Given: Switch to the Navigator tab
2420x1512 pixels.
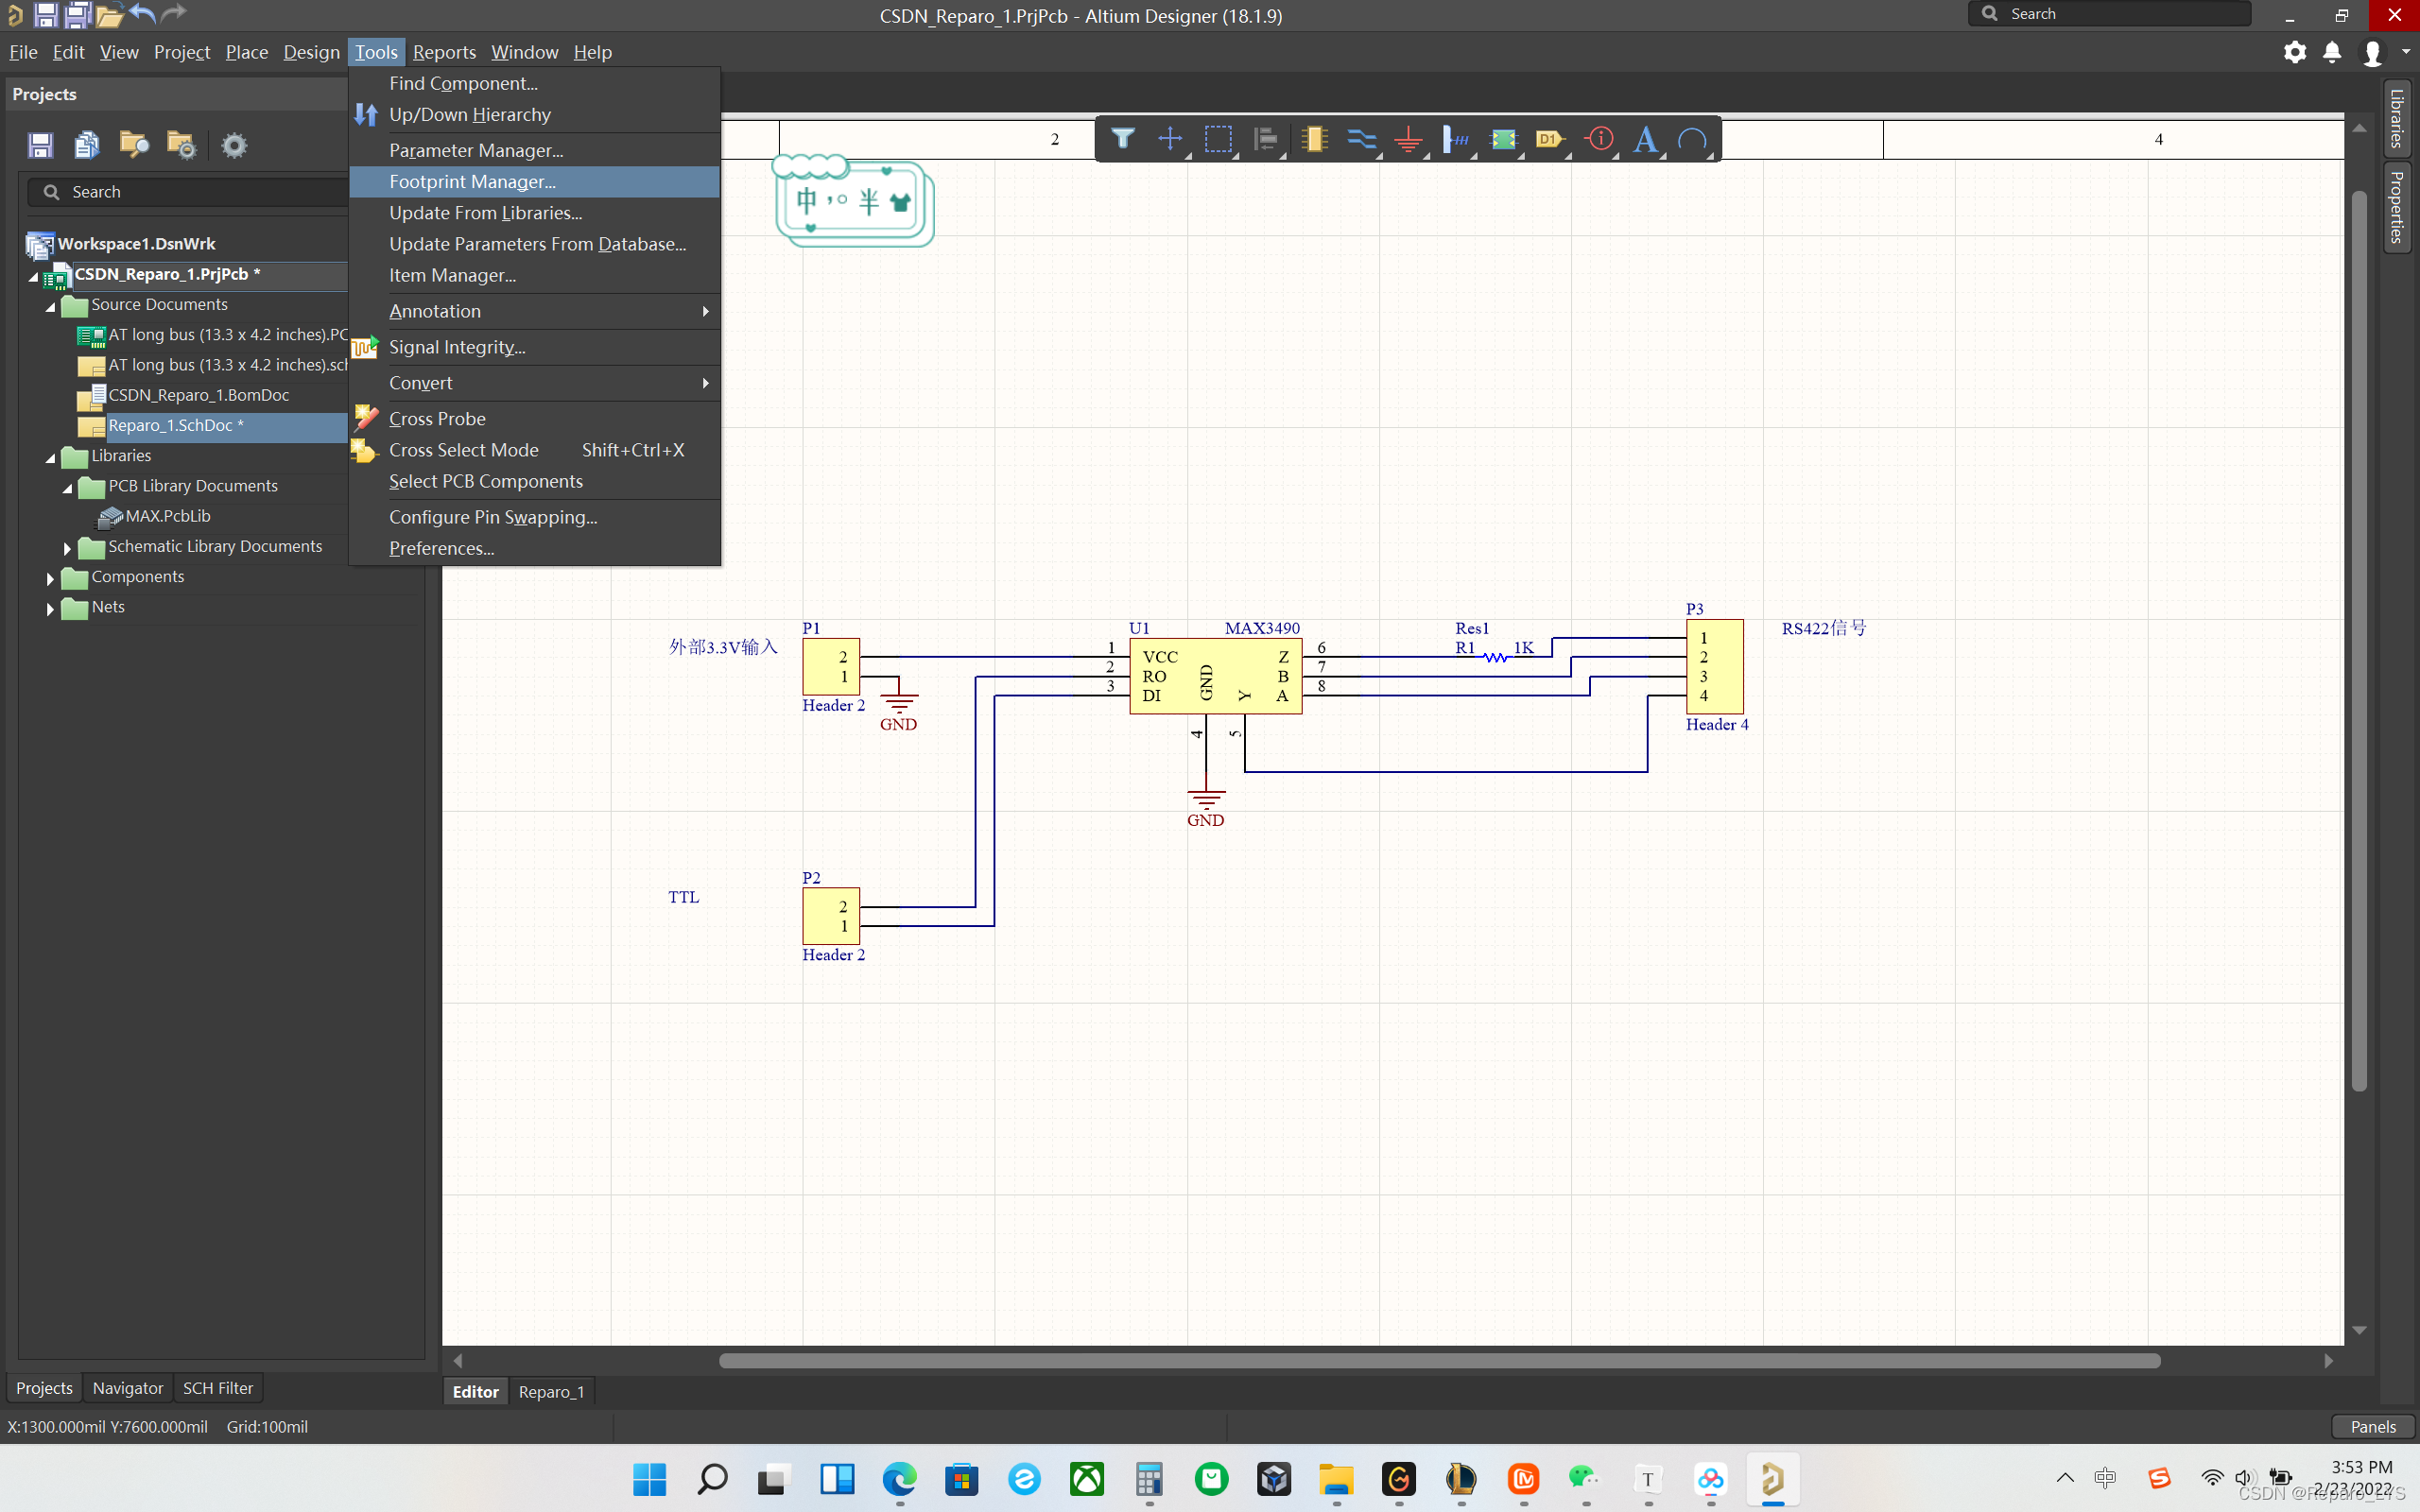Looking at the screenshot, I should point(127,1388).
